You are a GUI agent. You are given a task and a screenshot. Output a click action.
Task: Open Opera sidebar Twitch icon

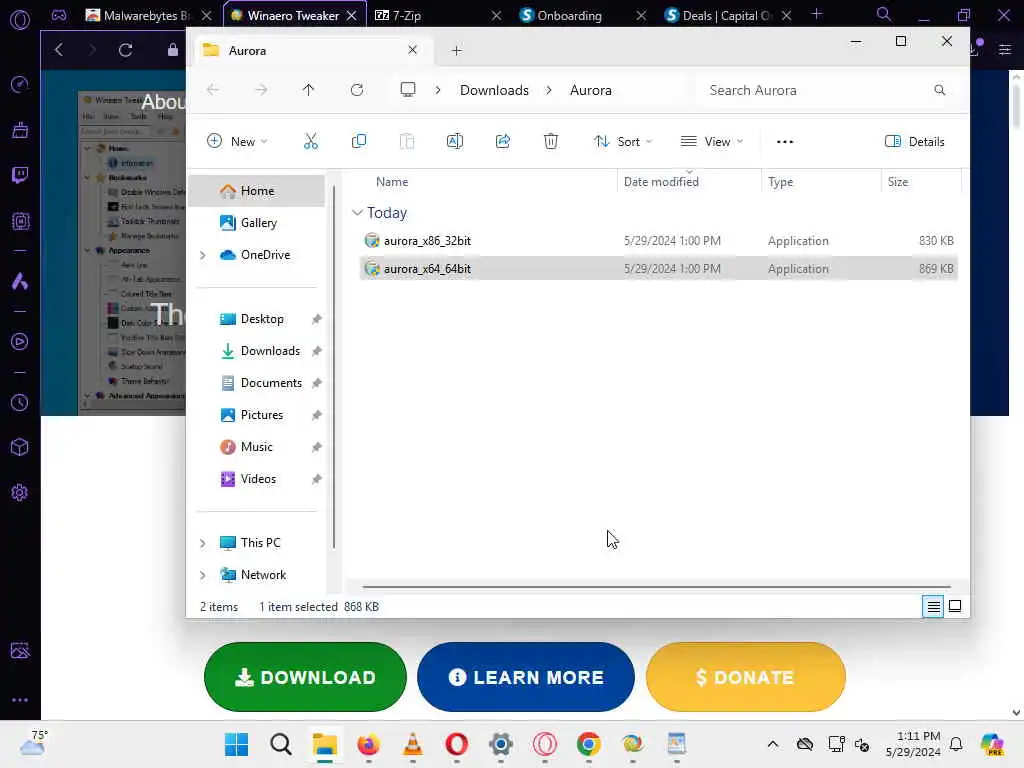click(x=20, y=174)
